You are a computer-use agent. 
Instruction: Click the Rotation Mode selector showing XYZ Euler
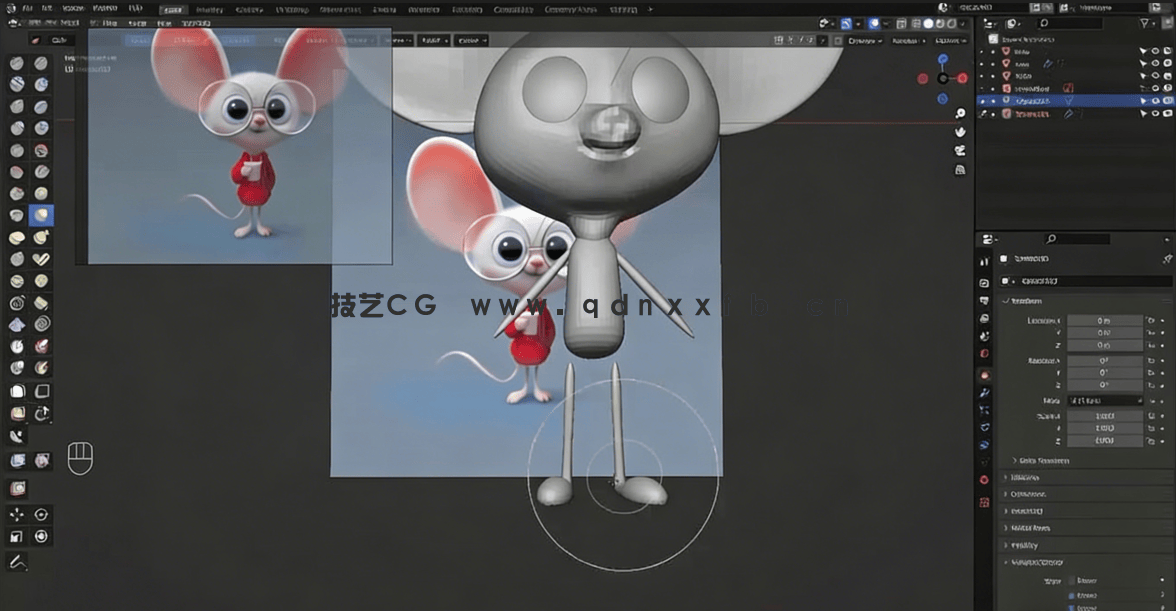1104,399
